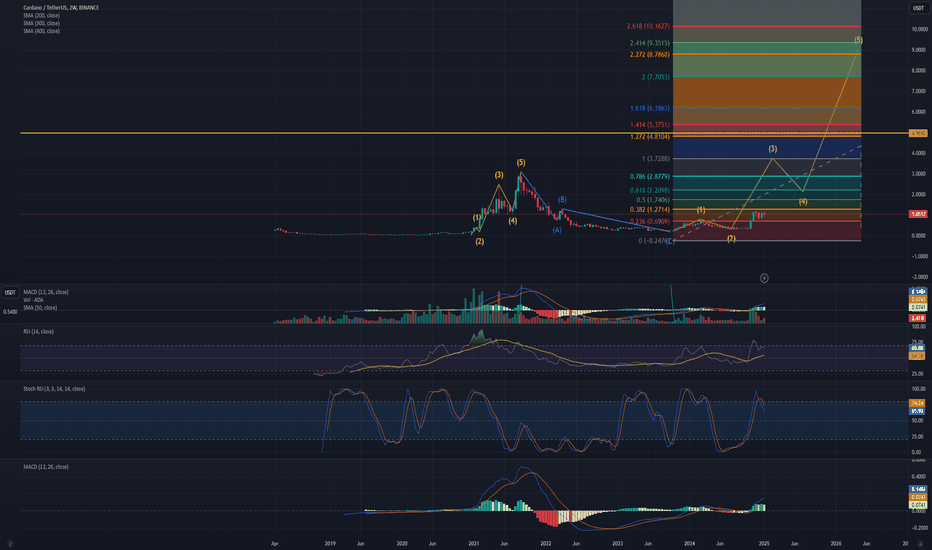
Task: Select the MACD legend above the Vol · ADA line
Action: (x=46, y=292)
